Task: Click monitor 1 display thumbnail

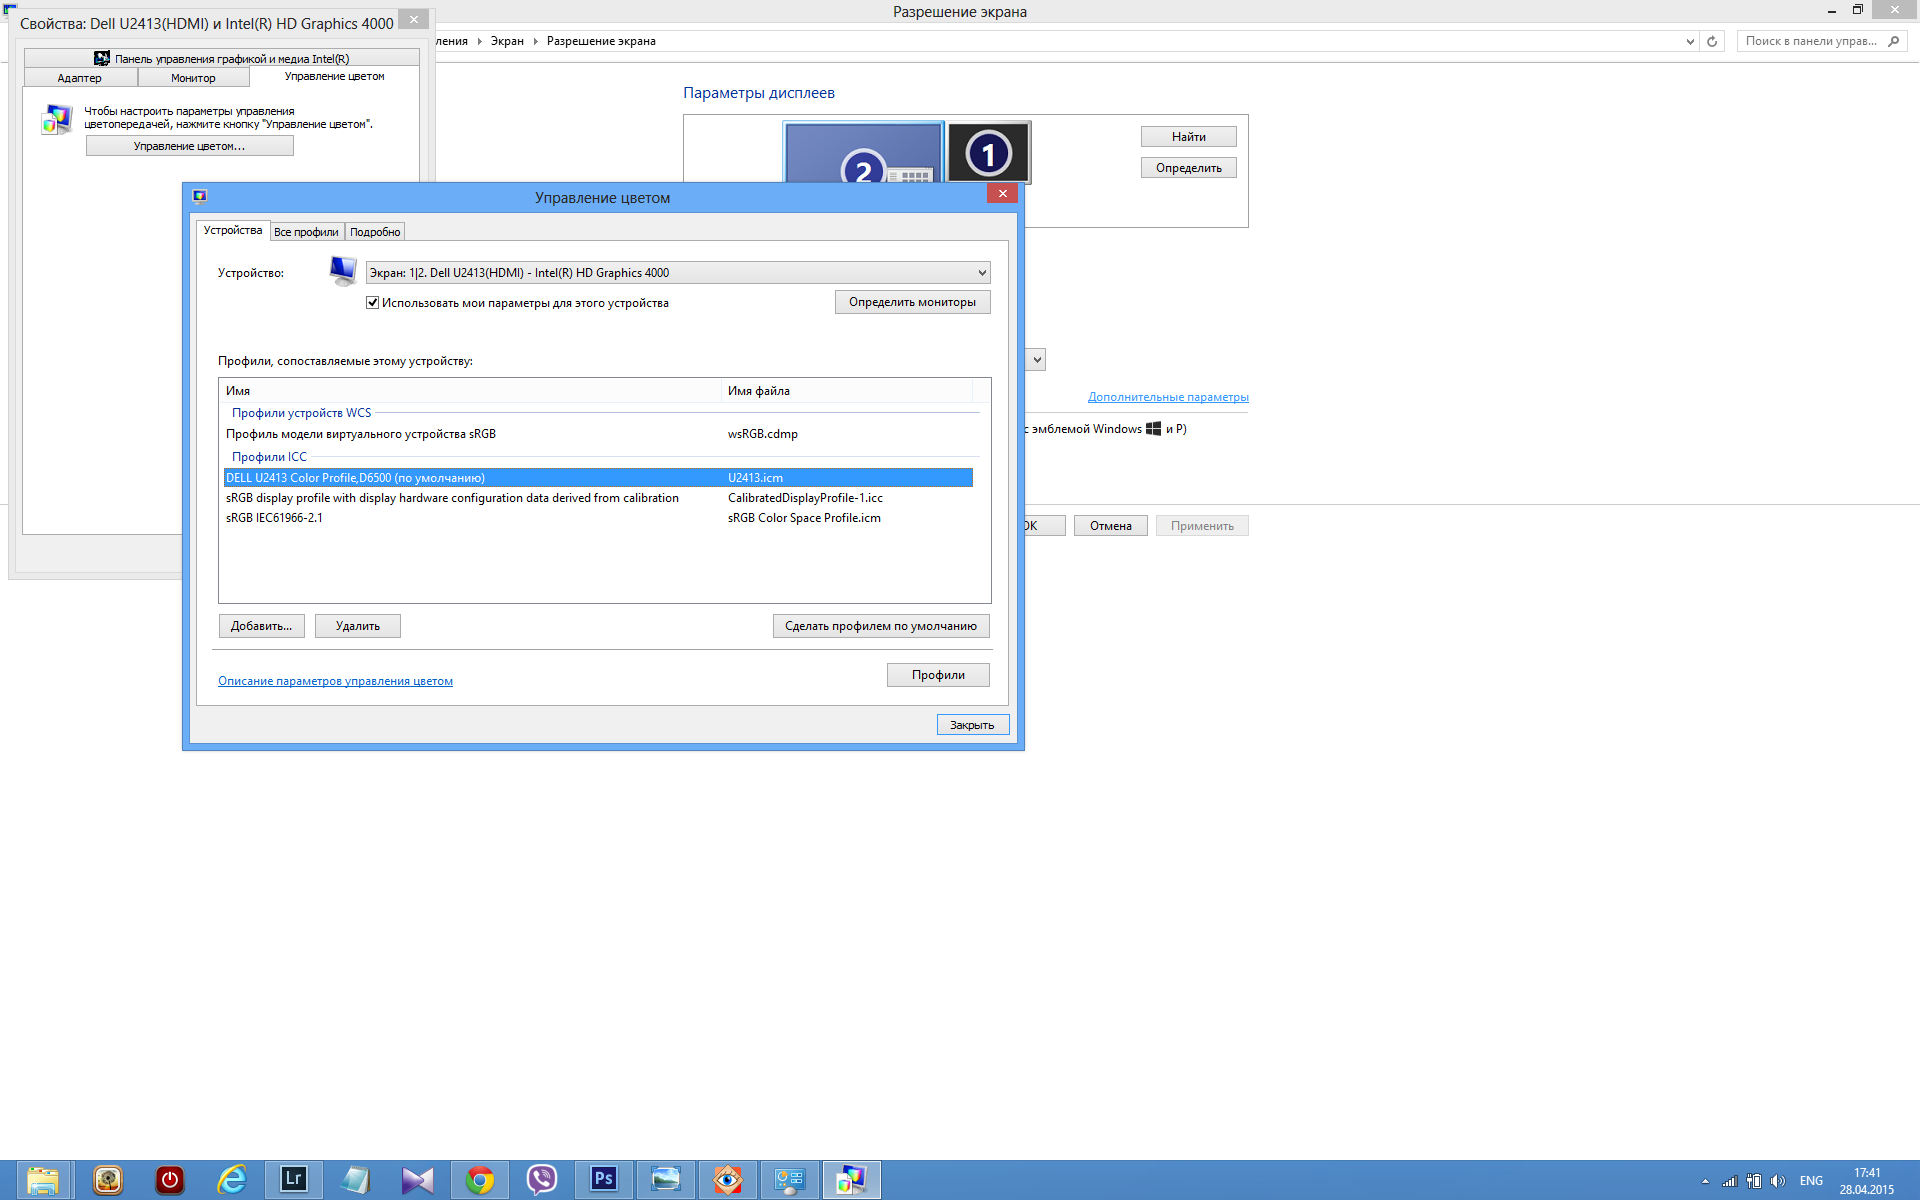Action: pyautogui.click(x=988, y=153)
